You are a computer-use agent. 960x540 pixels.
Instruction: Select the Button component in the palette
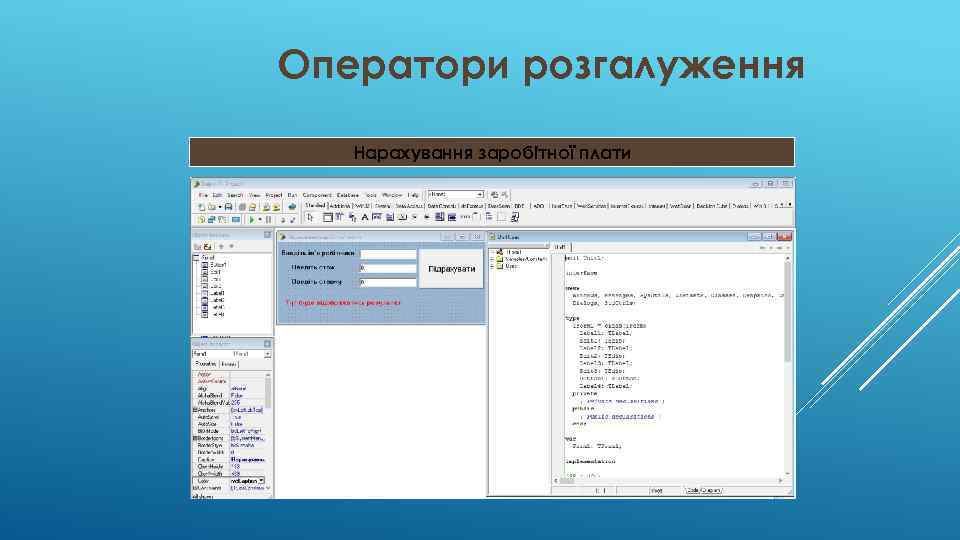click(x=402, y=217)
